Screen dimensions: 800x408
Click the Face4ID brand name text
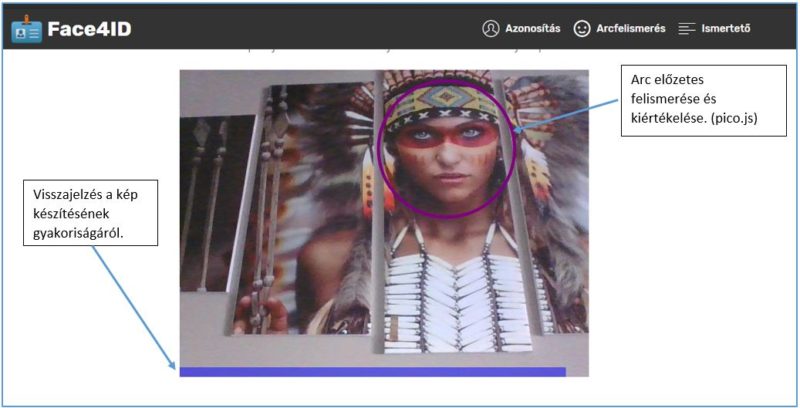(x=89, y=29)
